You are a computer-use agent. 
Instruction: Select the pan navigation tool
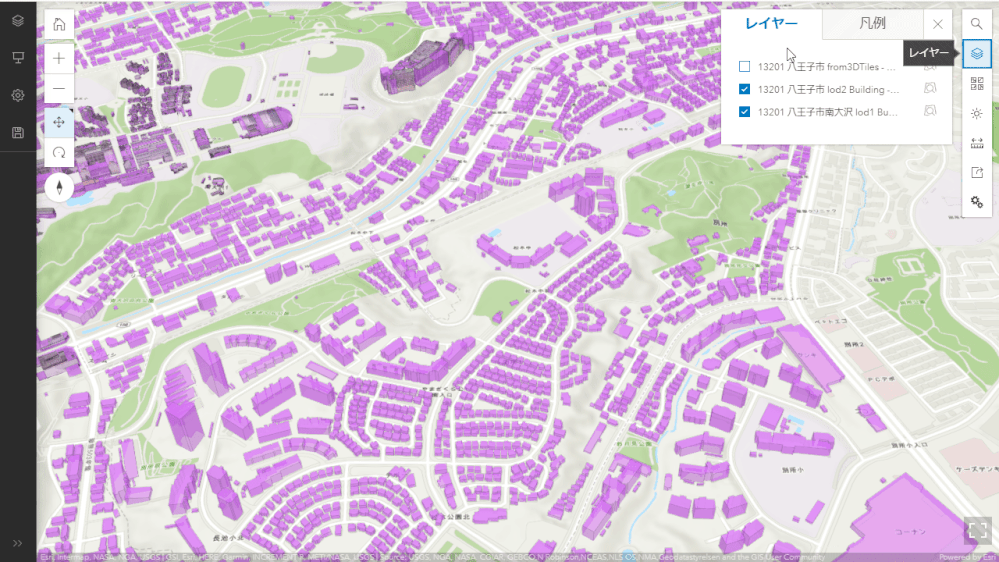(59, 122)
